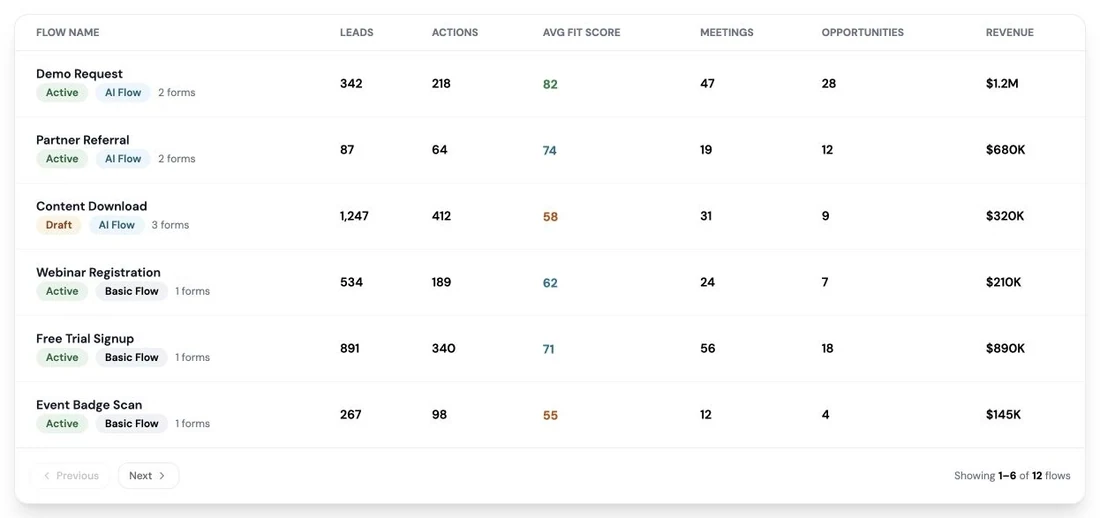The width and height of the screenshot is (1100, 518).
Task: Sort by the Revenue column header
Action: click(x=1010, y=32)
